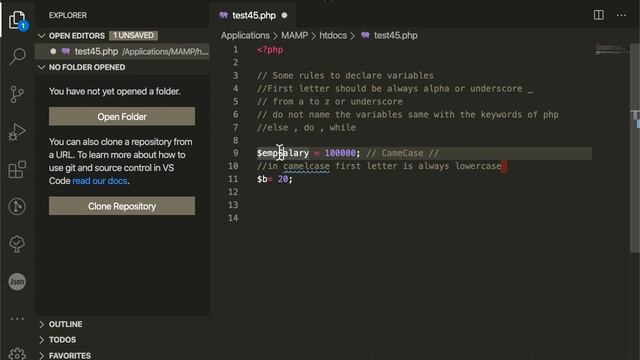640x360 pixels.
Task: Click test45.php breadcrumb item
Action: click(x=396, y=36)
